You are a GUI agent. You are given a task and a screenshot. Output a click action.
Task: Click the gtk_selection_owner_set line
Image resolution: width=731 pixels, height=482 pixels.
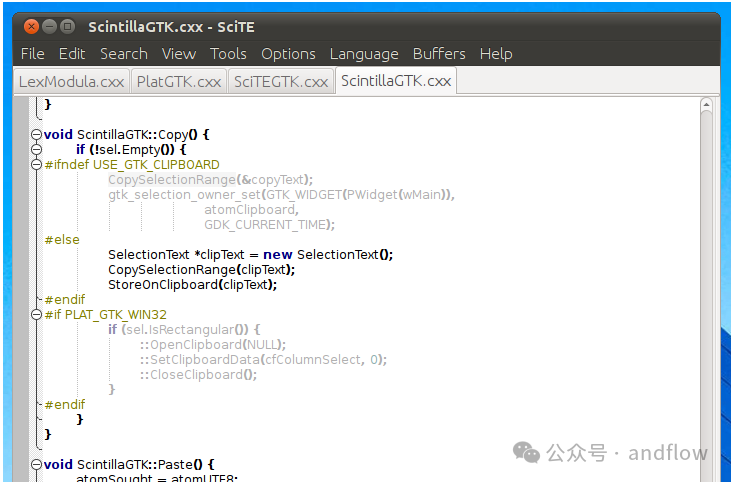click(x=281, y=195)
